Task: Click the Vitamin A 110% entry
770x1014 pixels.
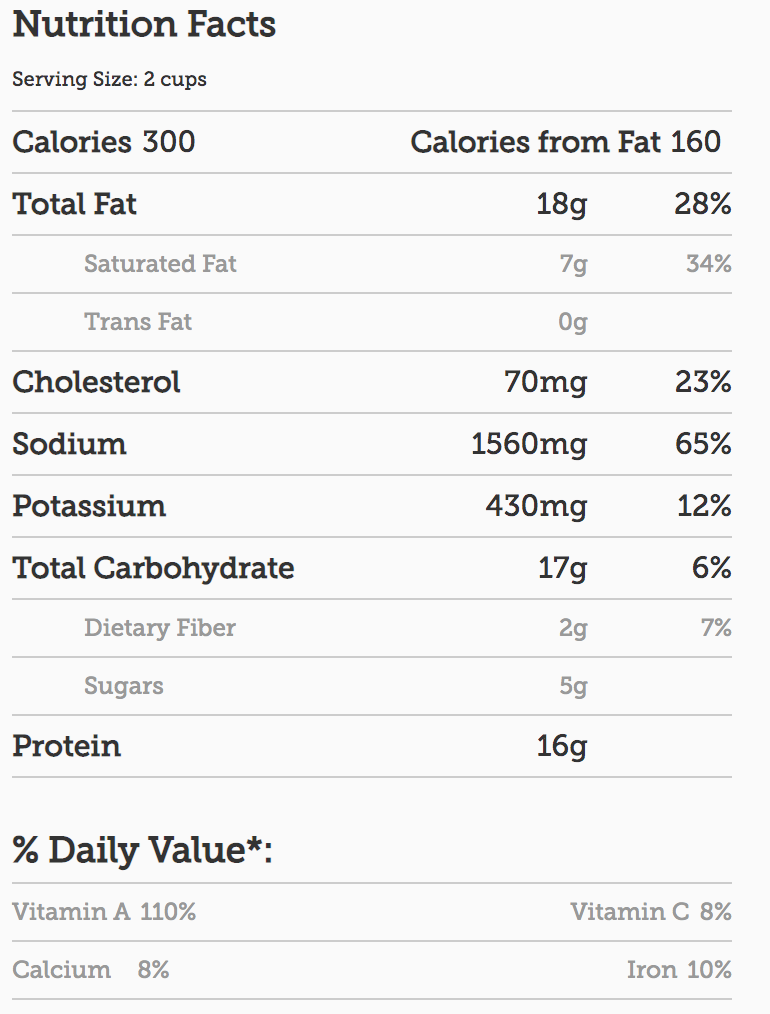Action: 104,912
